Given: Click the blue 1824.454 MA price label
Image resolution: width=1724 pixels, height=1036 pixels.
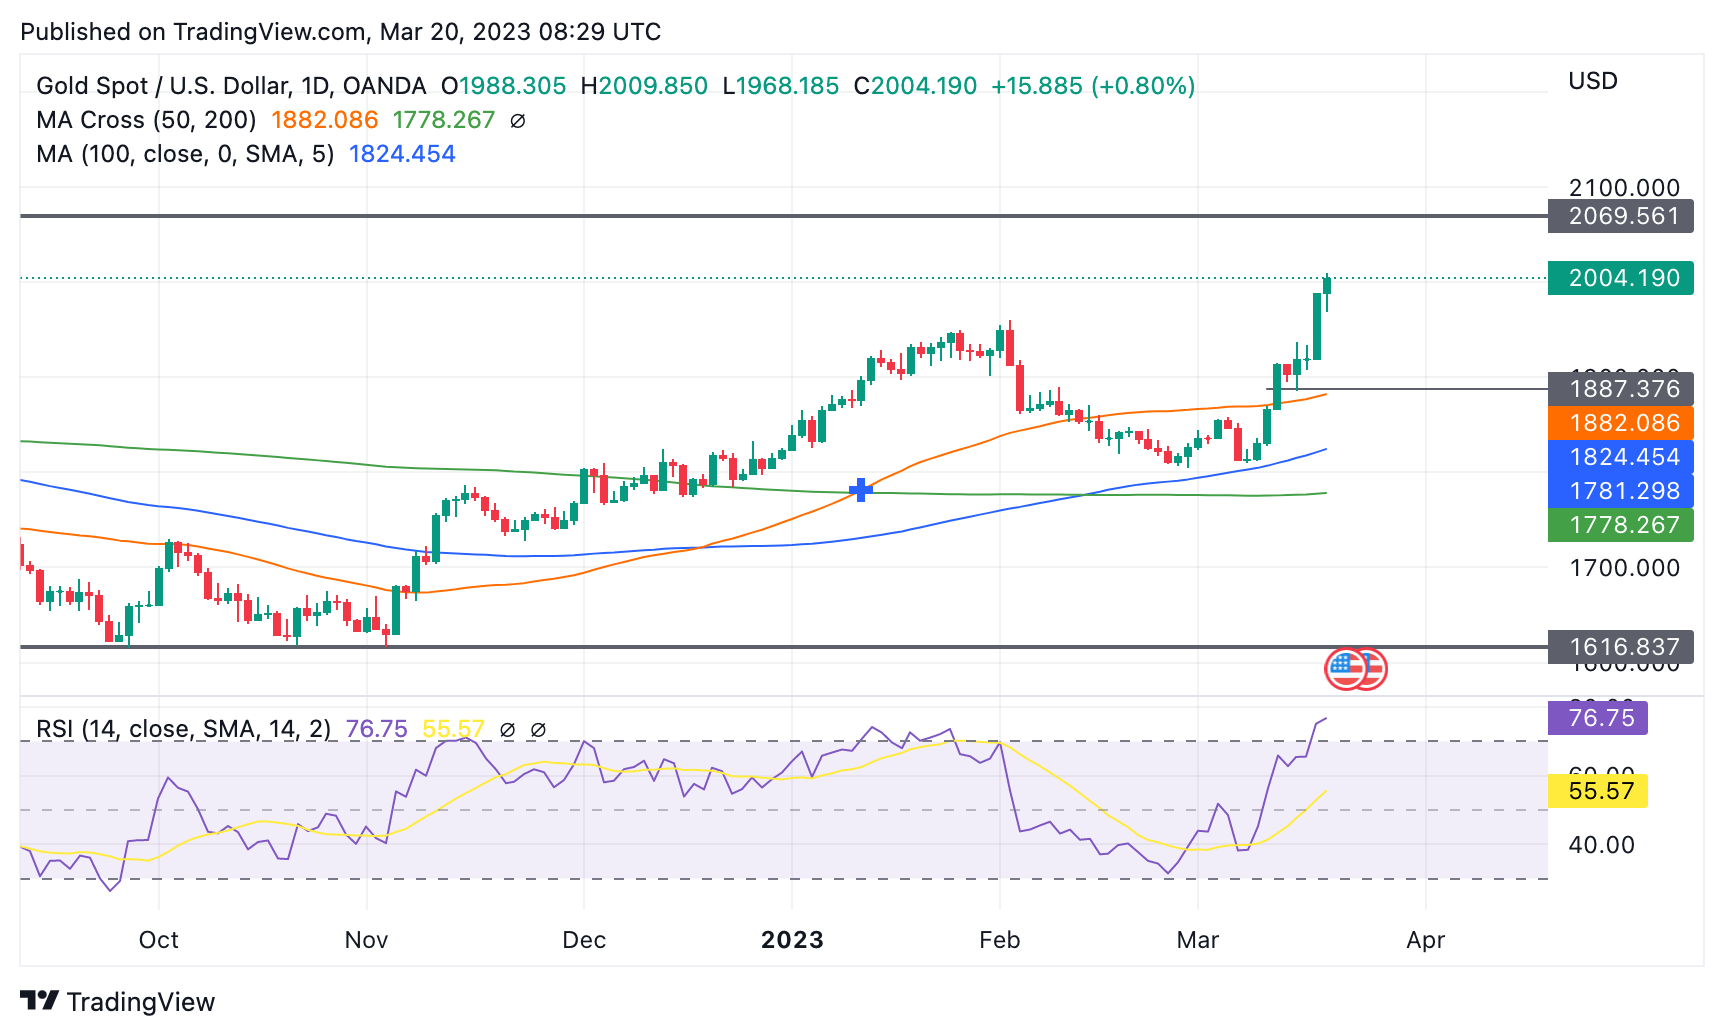Looking at the screenshot, I should click(1620, 457).
